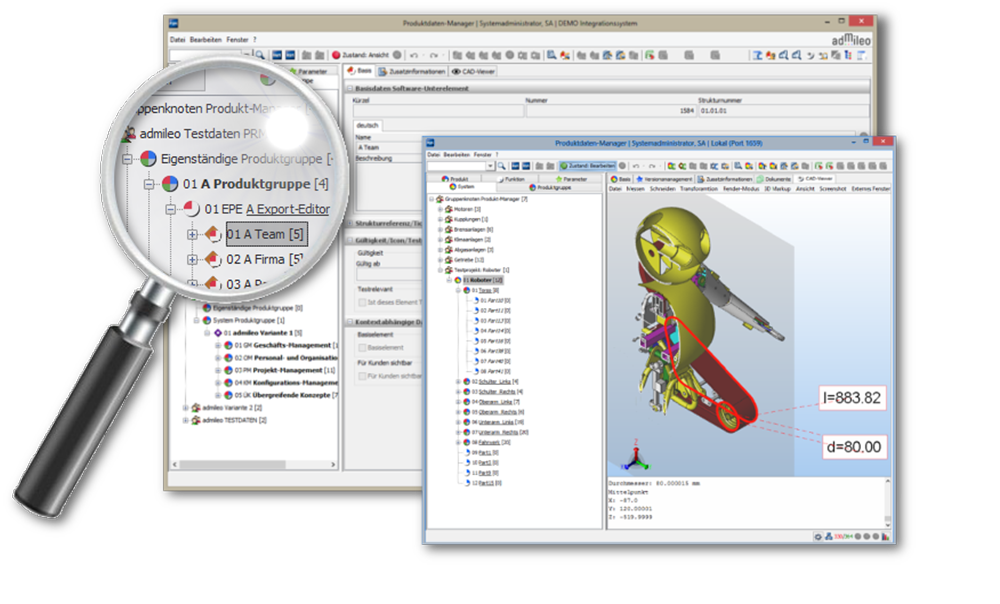This screenshot has height=604, width=1000.
Task: Expand the Getriebe tree node
Action: (x=440, y=260)
